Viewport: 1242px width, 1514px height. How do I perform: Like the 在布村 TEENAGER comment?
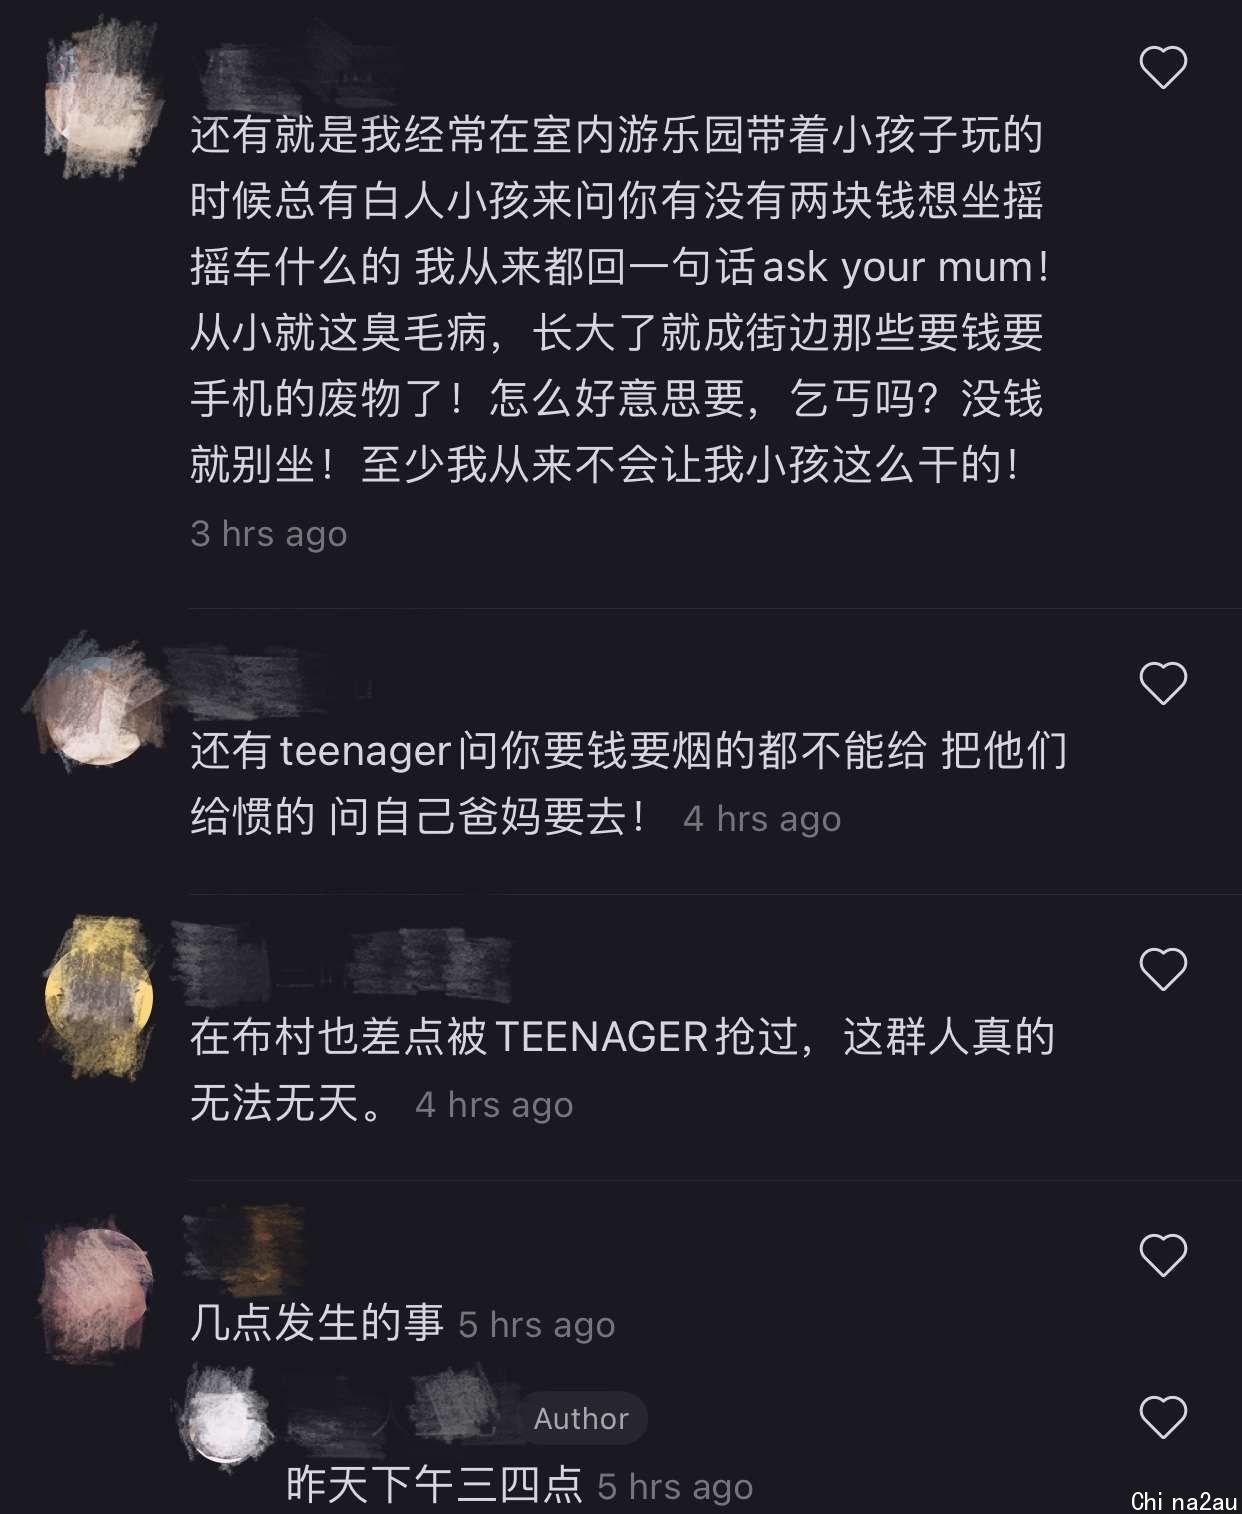[1163, 970]
